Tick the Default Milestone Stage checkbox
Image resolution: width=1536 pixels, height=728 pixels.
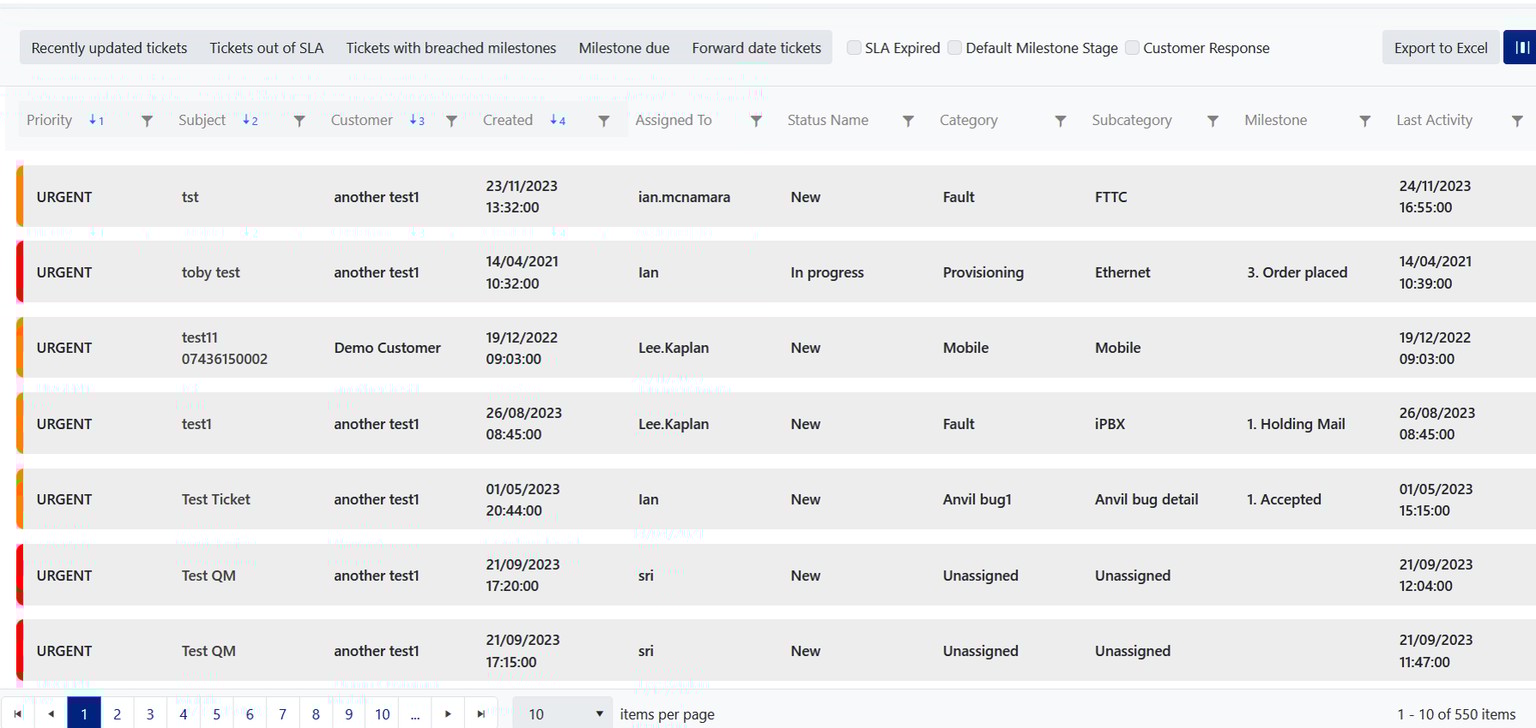(955, 48)
